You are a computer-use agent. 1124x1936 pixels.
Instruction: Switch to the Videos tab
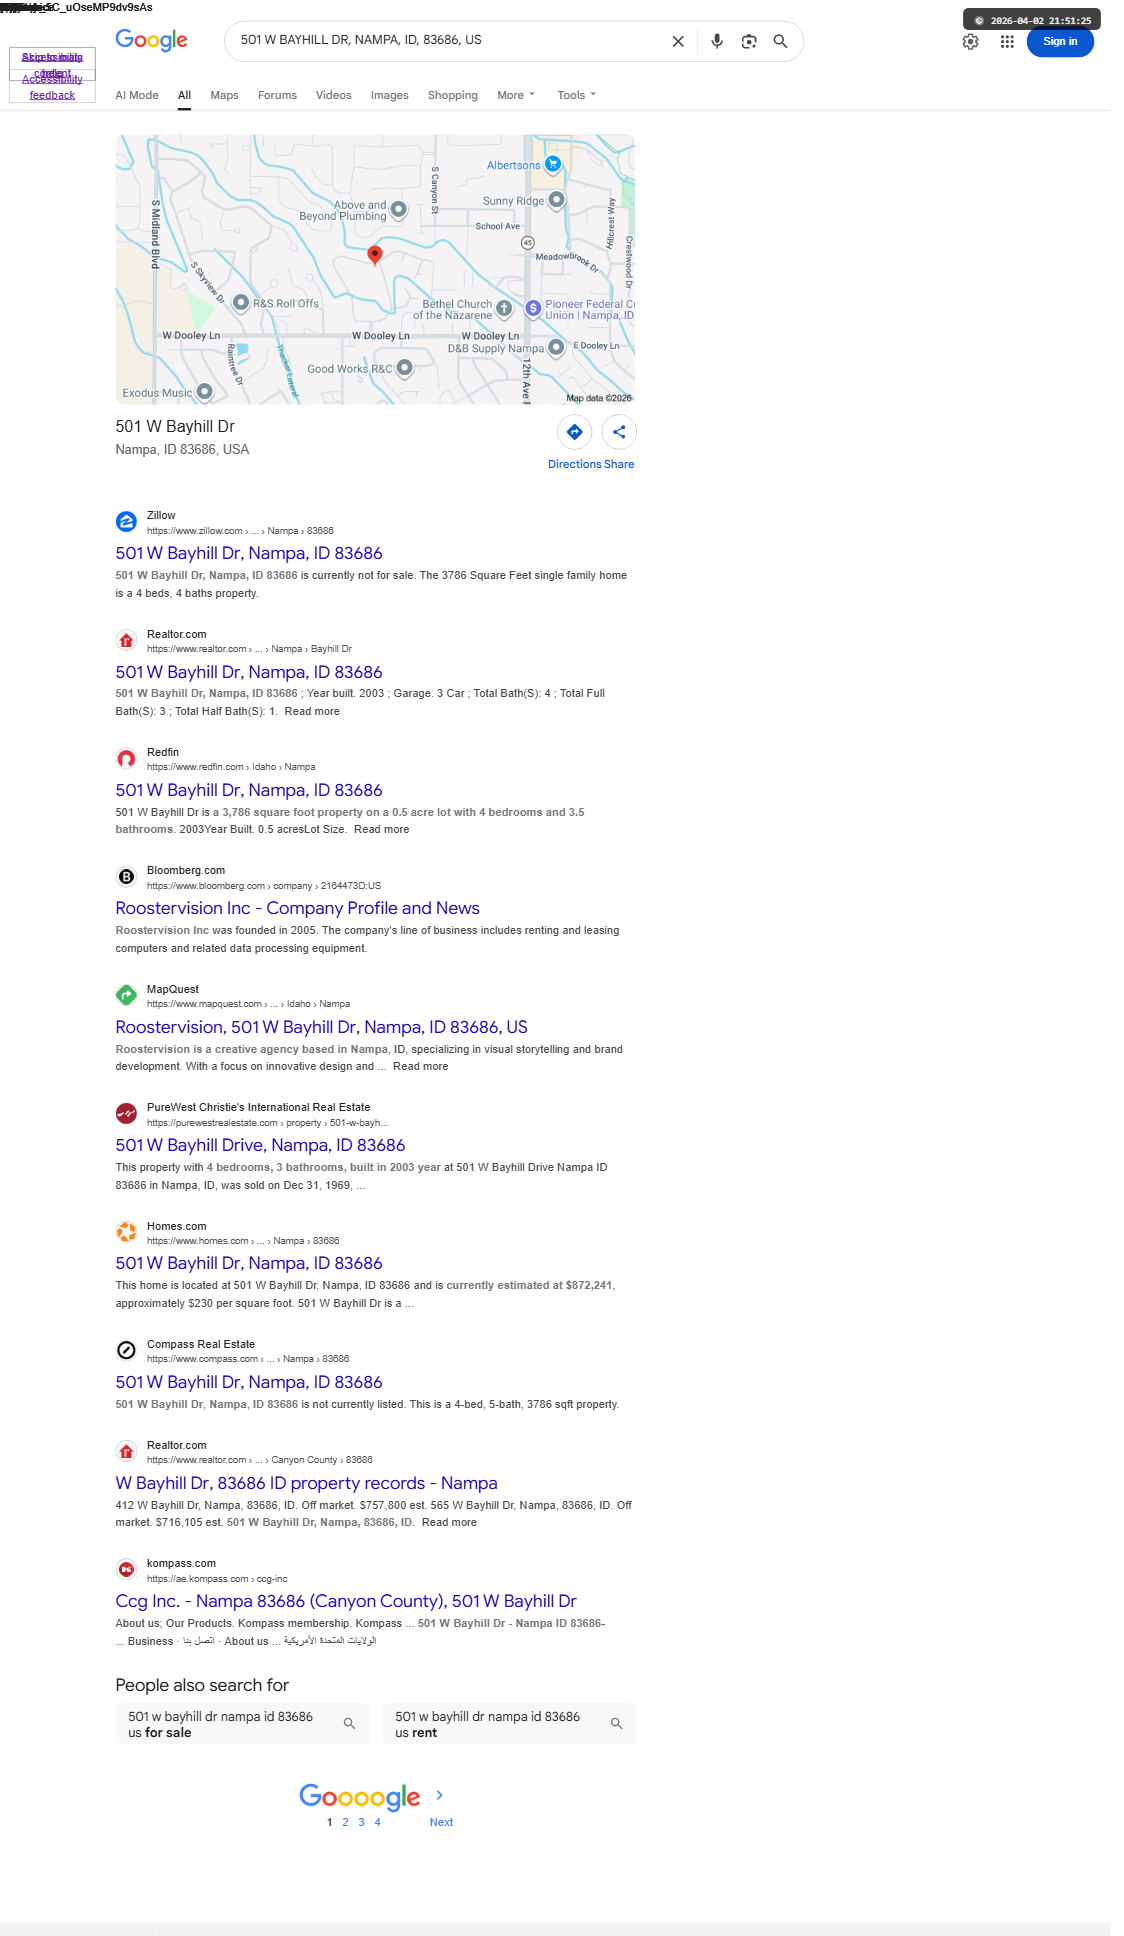334,96
